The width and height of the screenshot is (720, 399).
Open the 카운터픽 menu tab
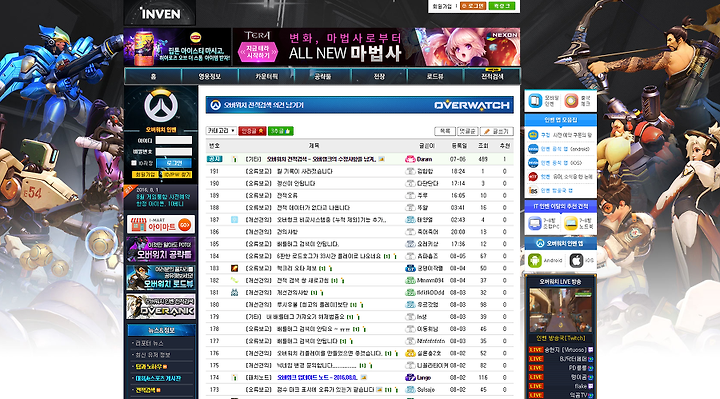pos(266,76)
